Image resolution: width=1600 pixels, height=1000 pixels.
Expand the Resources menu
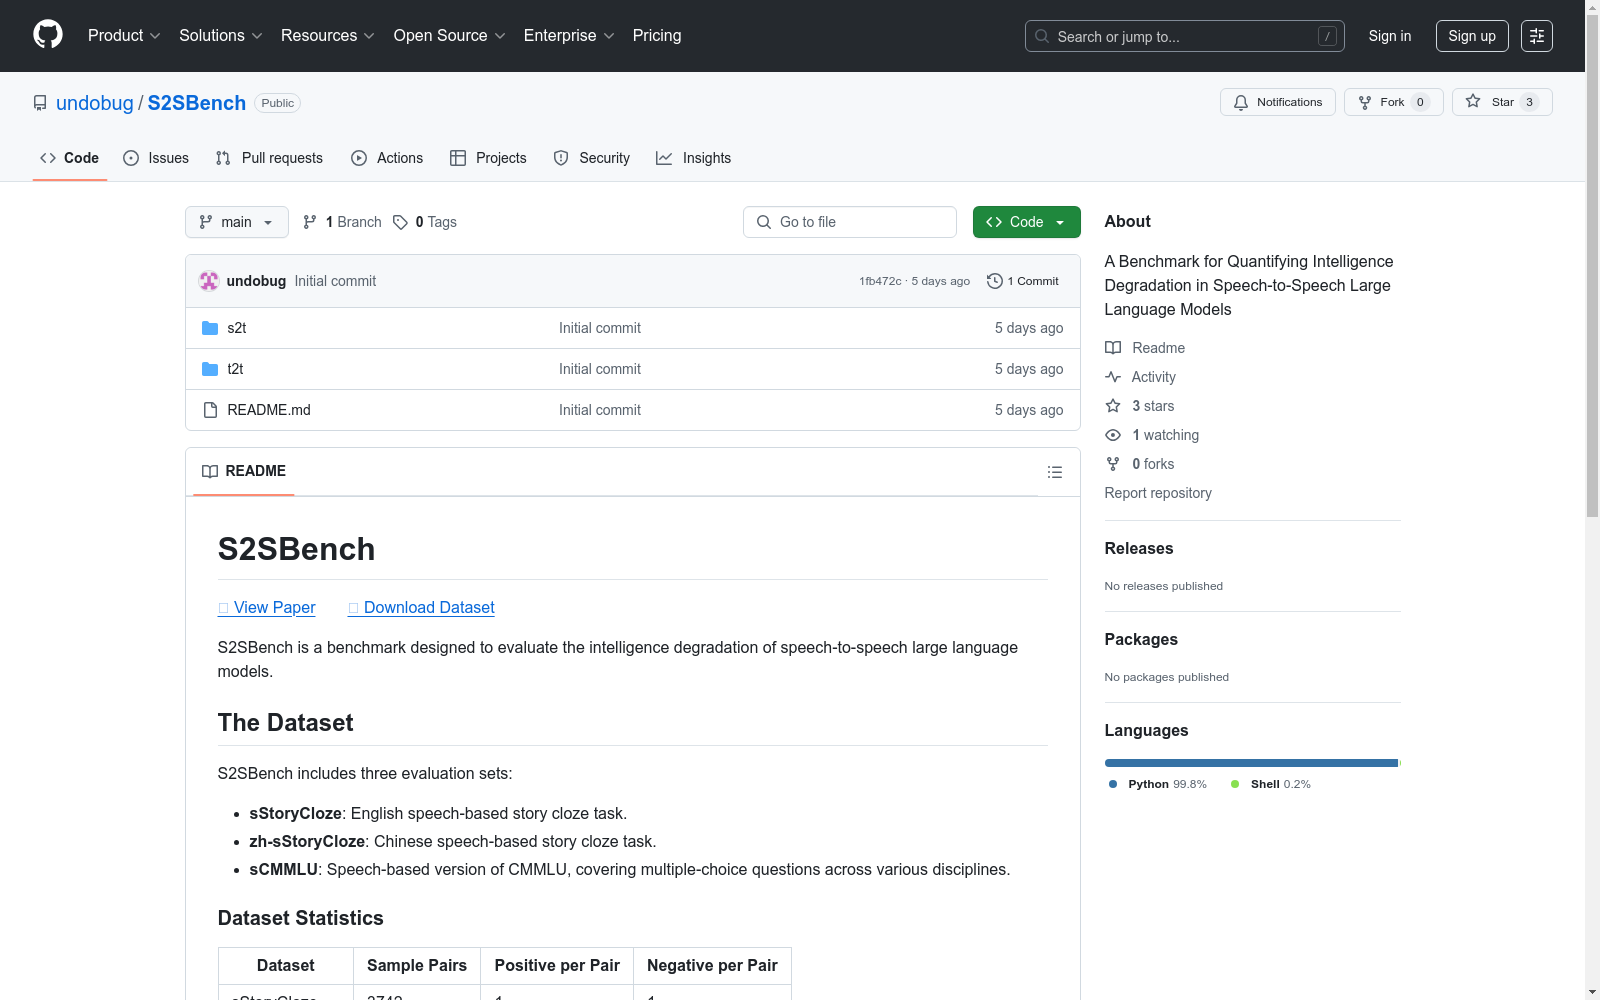327,35
